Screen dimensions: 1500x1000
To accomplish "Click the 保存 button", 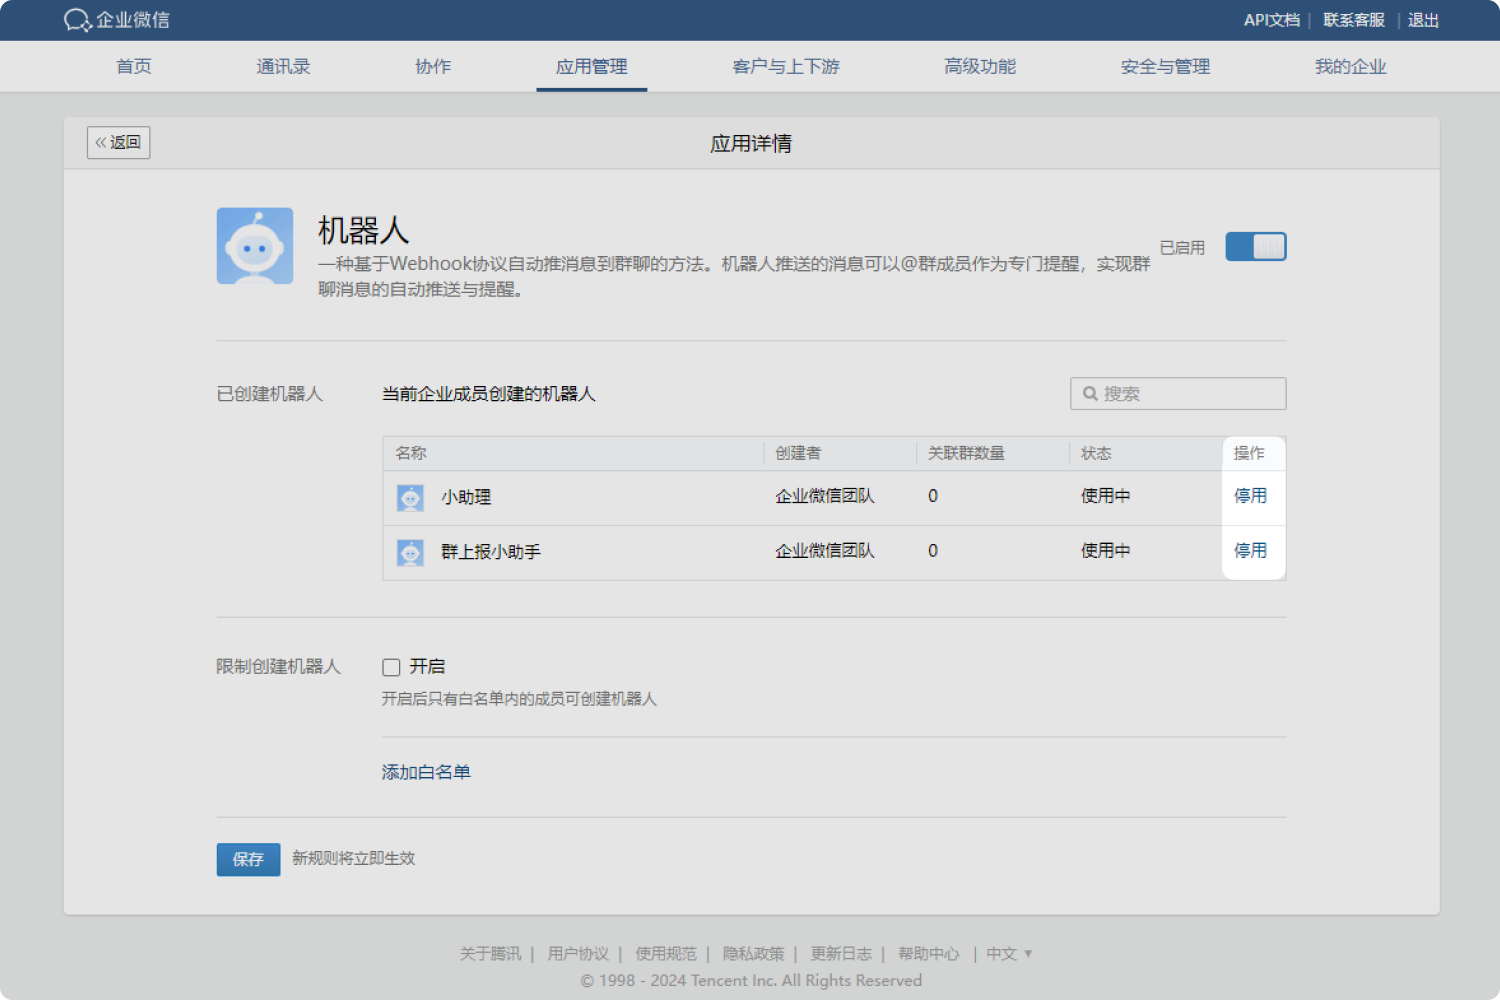I will pyautogui.click(x=248, y=859).
